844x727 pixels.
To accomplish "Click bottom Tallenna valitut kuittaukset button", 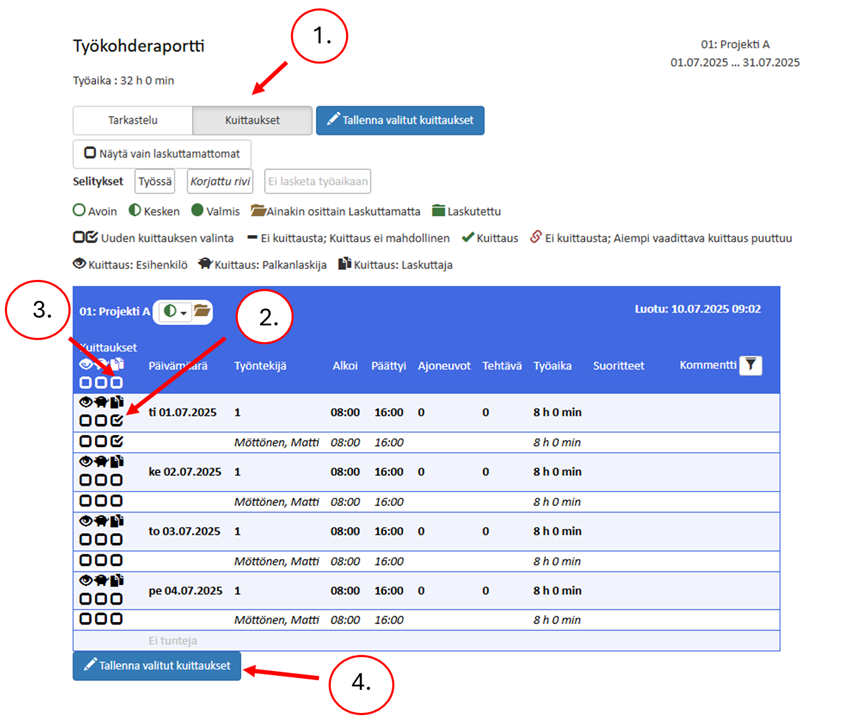I will tap(157, 666).
